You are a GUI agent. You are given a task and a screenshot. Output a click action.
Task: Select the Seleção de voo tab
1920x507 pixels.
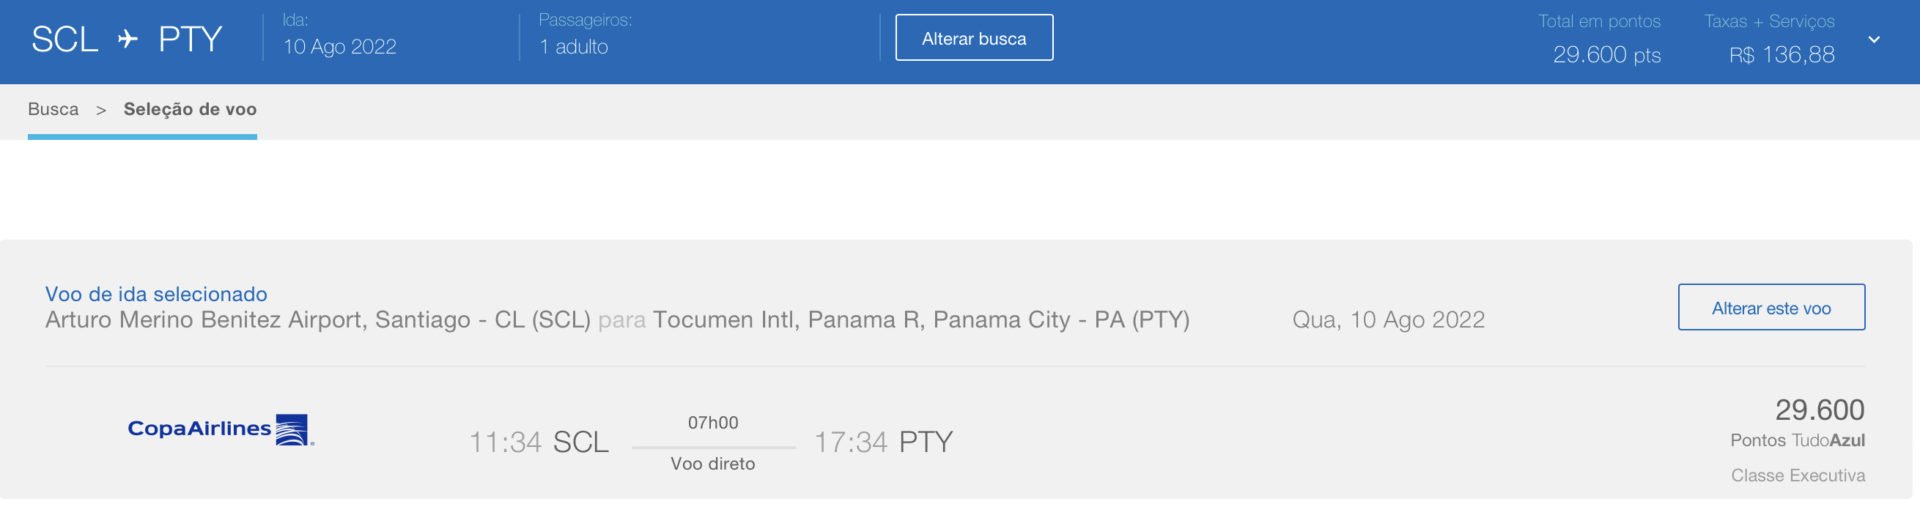[190, 109]
